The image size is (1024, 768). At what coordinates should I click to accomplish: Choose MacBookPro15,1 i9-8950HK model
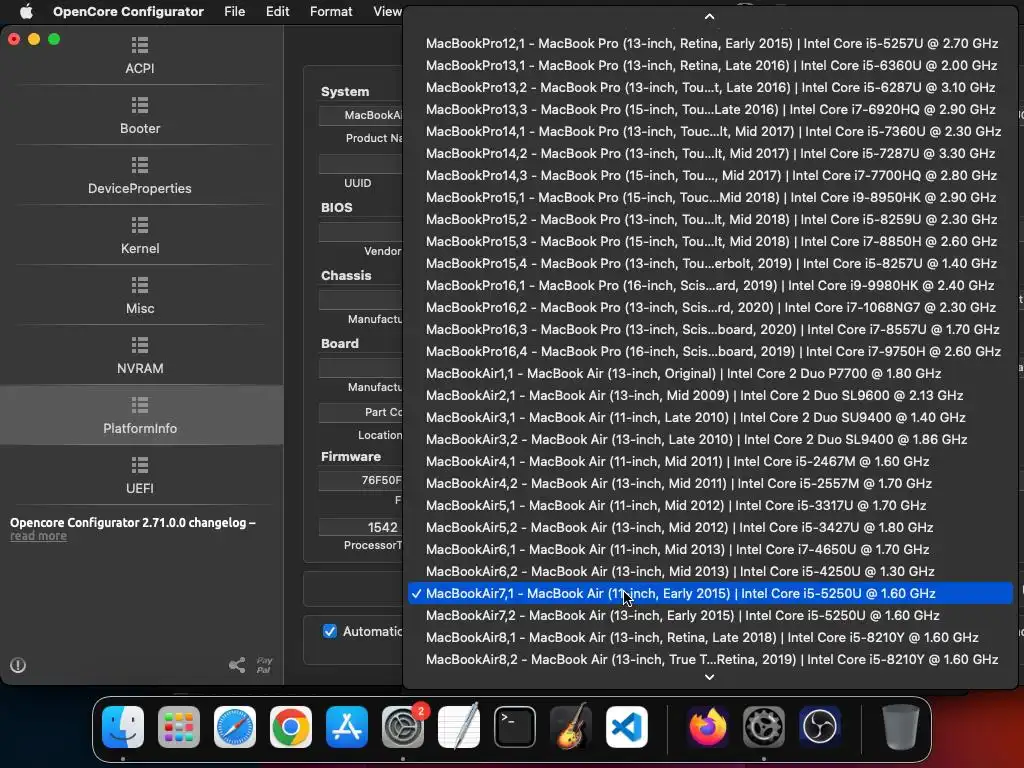pyautogui.click(x=710, y=197)
